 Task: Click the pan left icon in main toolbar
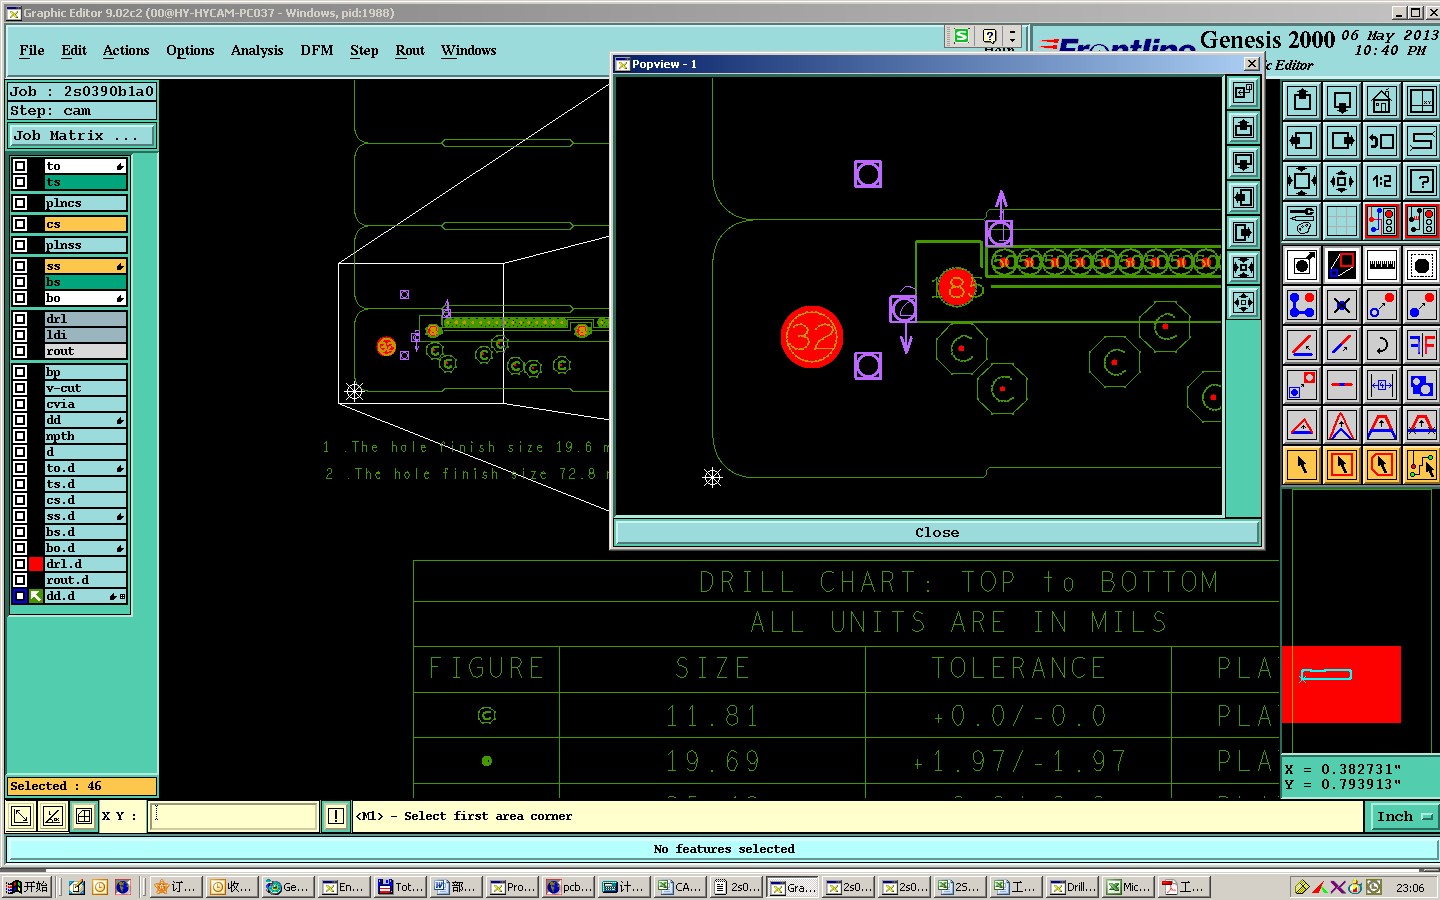pos(1302,141)
